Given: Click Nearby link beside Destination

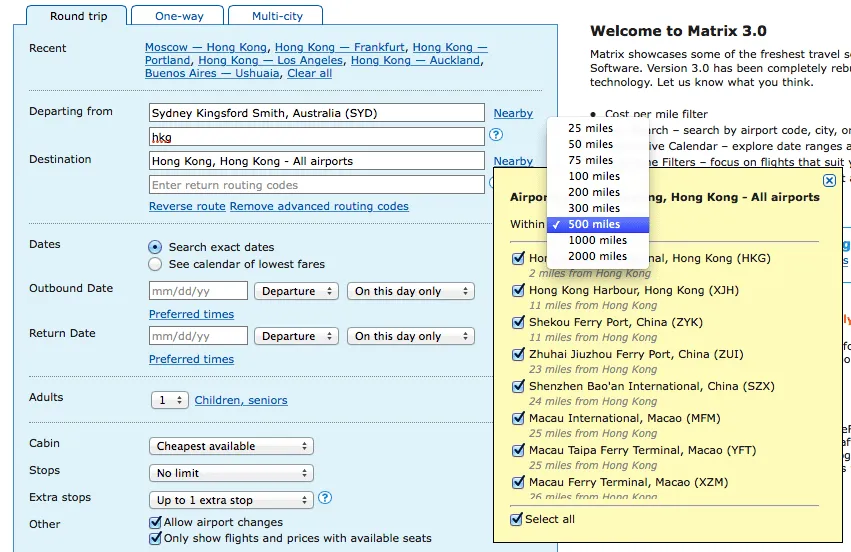Looking at the screenshot, I should click(513, 161).
